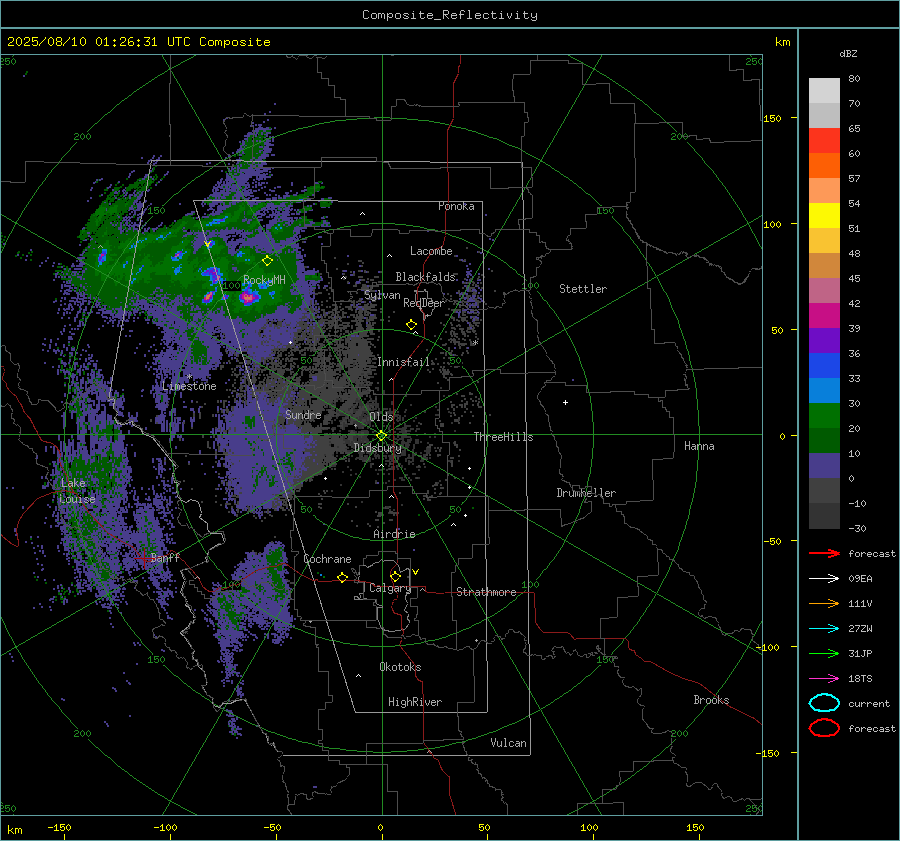
Task: Select the red 65–60 dBZ swatch
Action: pos(824,141)
